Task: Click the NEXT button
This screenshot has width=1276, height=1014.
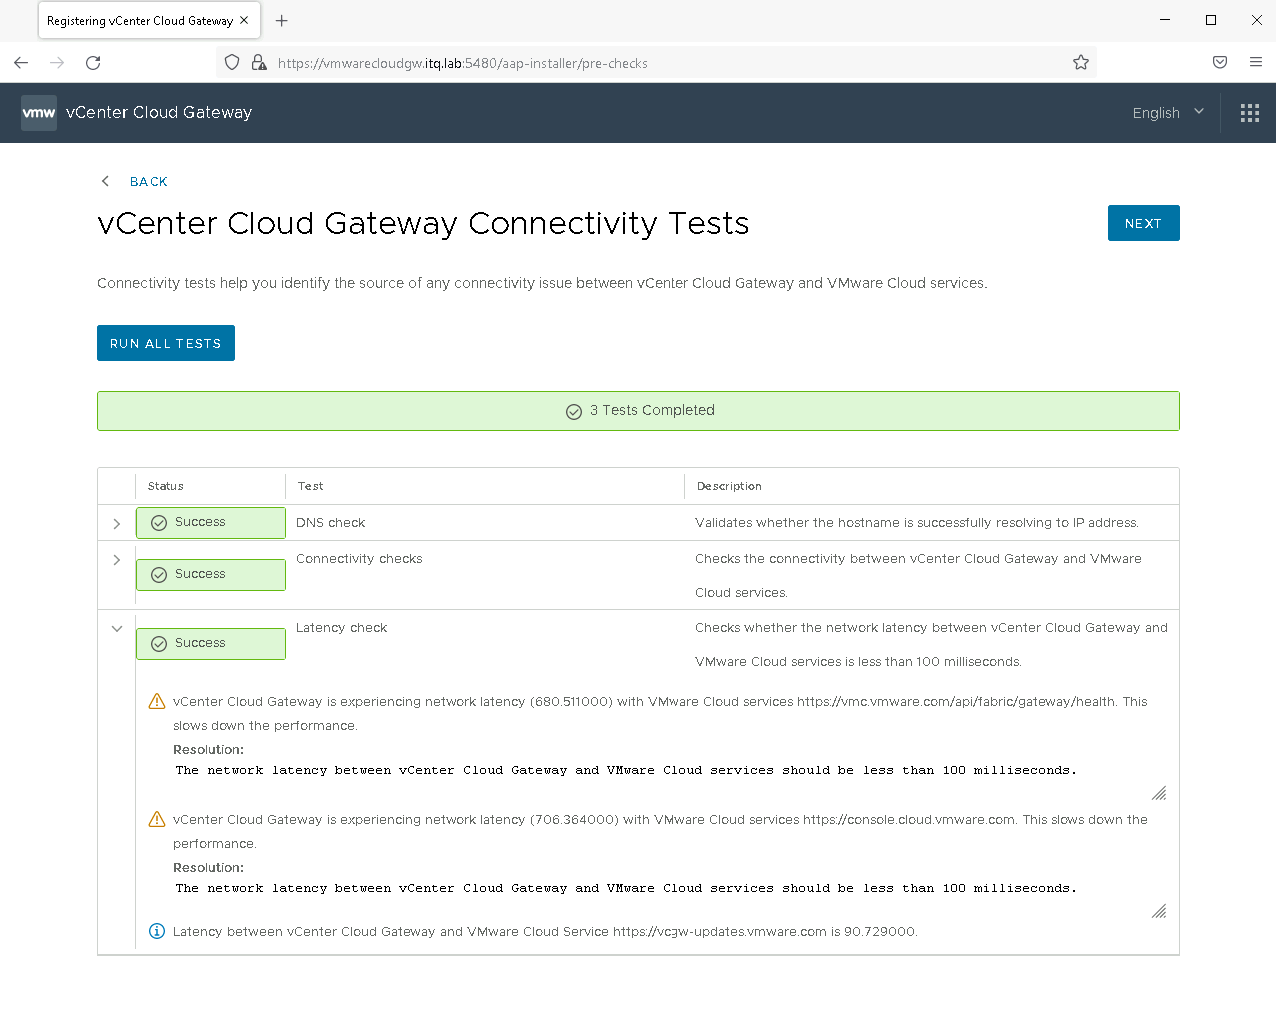Action: [x=1143, y=223]
